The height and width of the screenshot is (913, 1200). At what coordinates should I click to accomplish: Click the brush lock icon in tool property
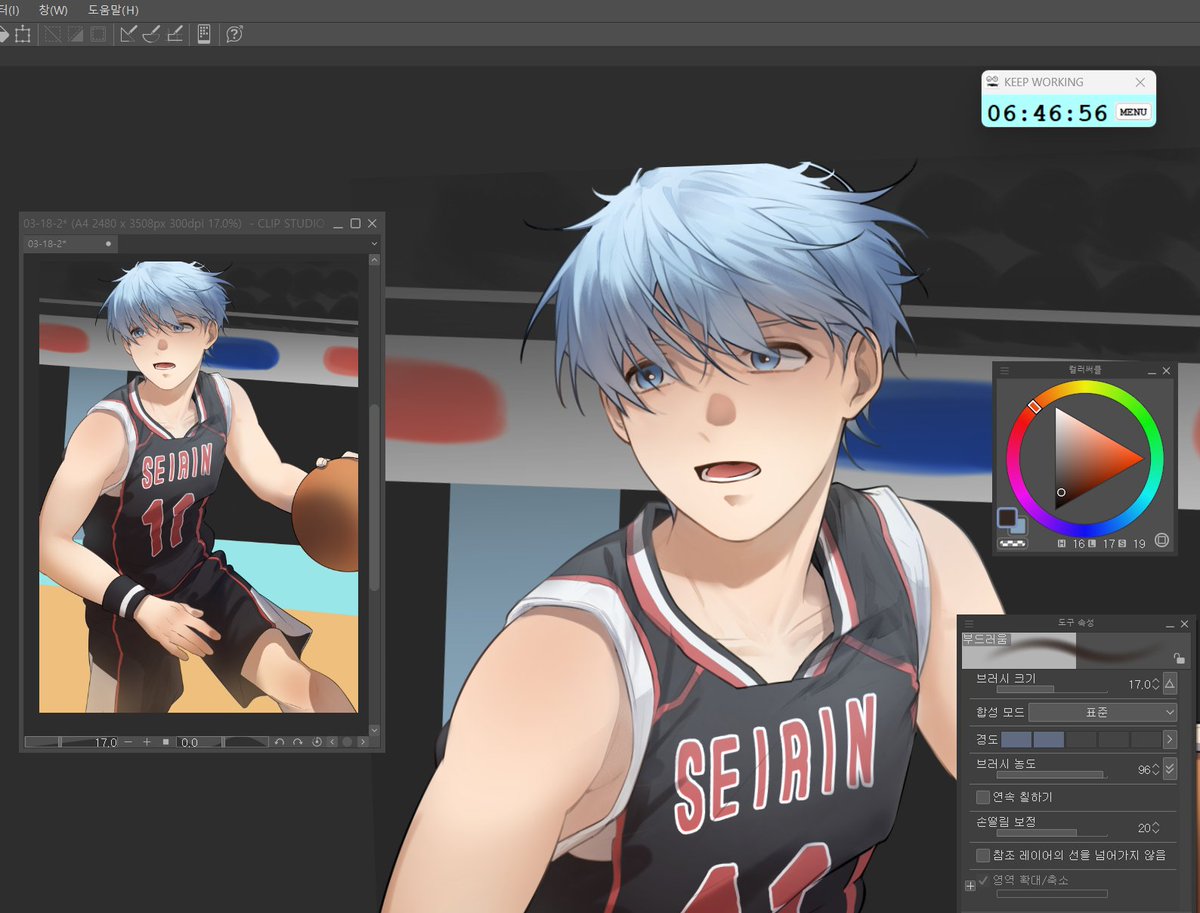click(1180, 658)
